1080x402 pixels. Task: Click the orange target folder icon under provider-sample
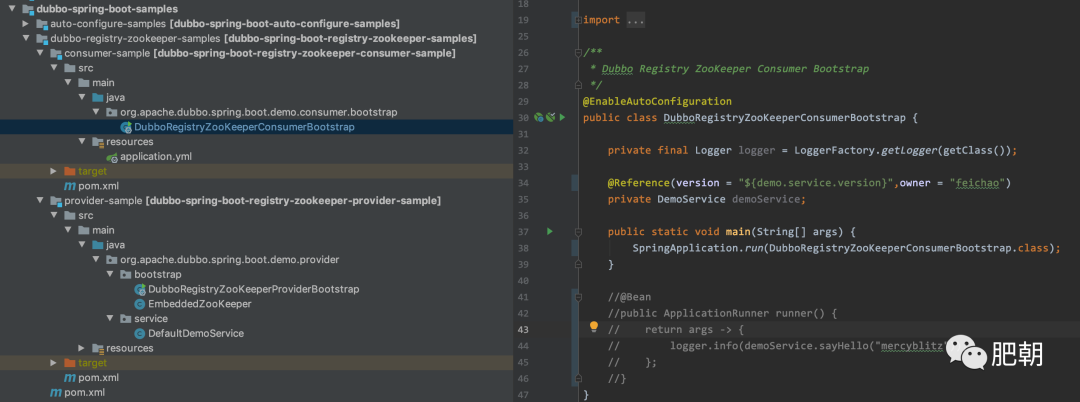coord(70,363)
